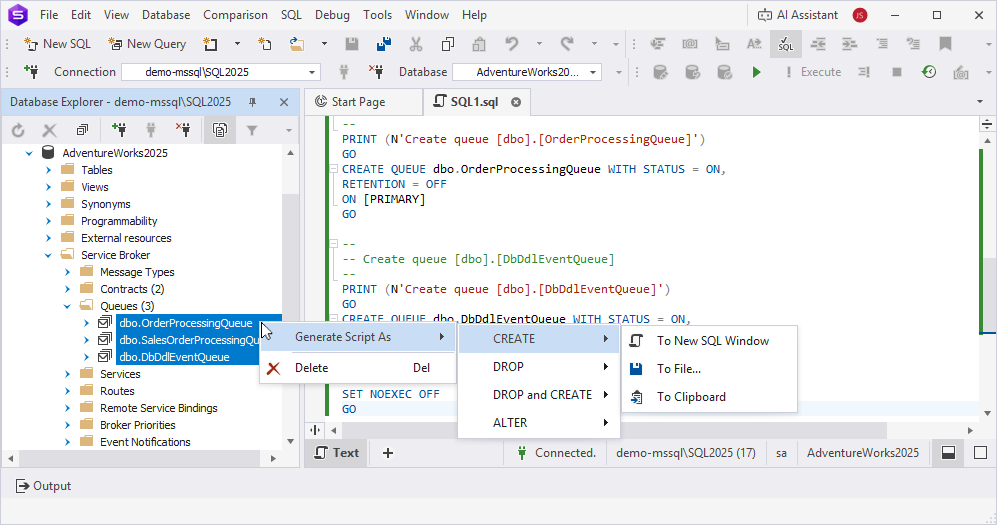Click the plus button next to Text
The image size is (997, 525).
tap(388, 453)
